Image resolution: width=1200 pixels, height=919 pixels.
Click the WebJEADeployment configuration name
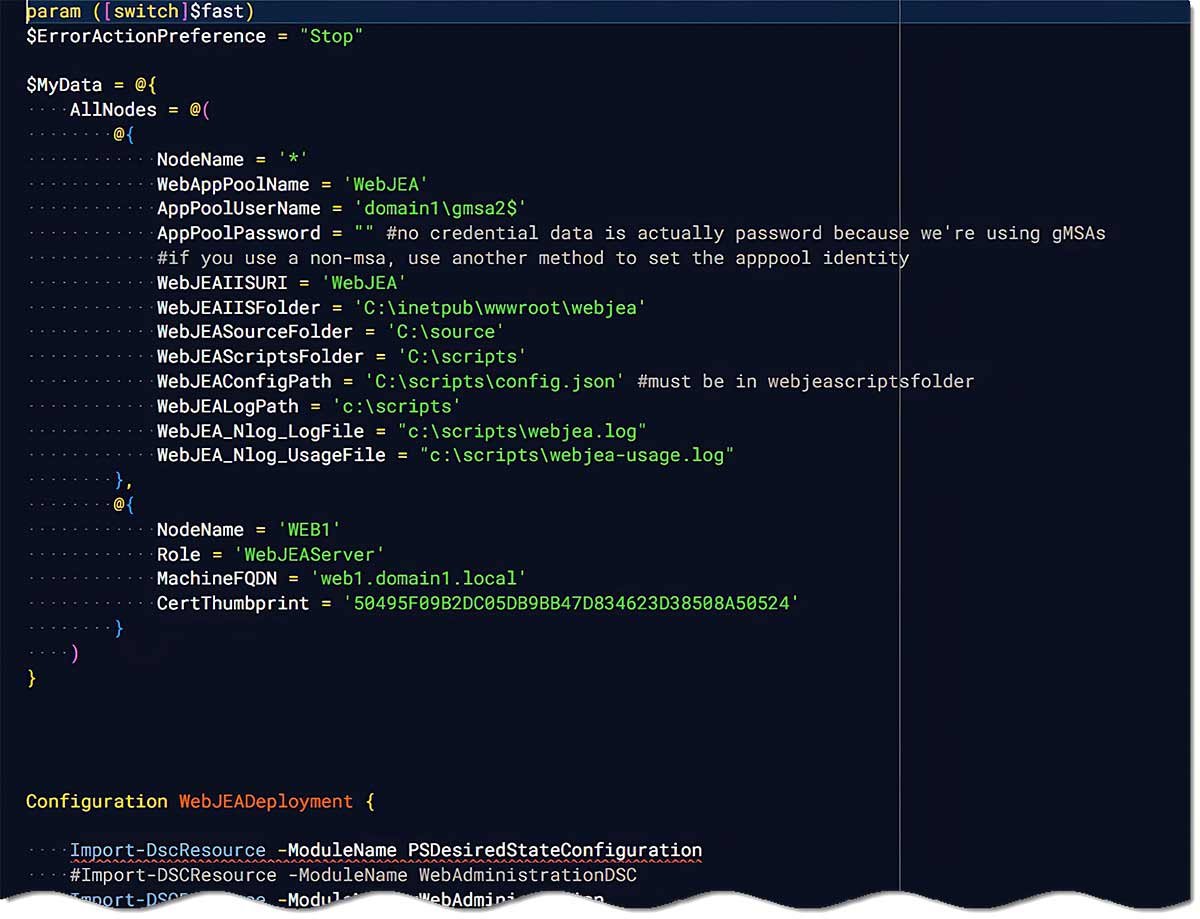tap(265, 801)
